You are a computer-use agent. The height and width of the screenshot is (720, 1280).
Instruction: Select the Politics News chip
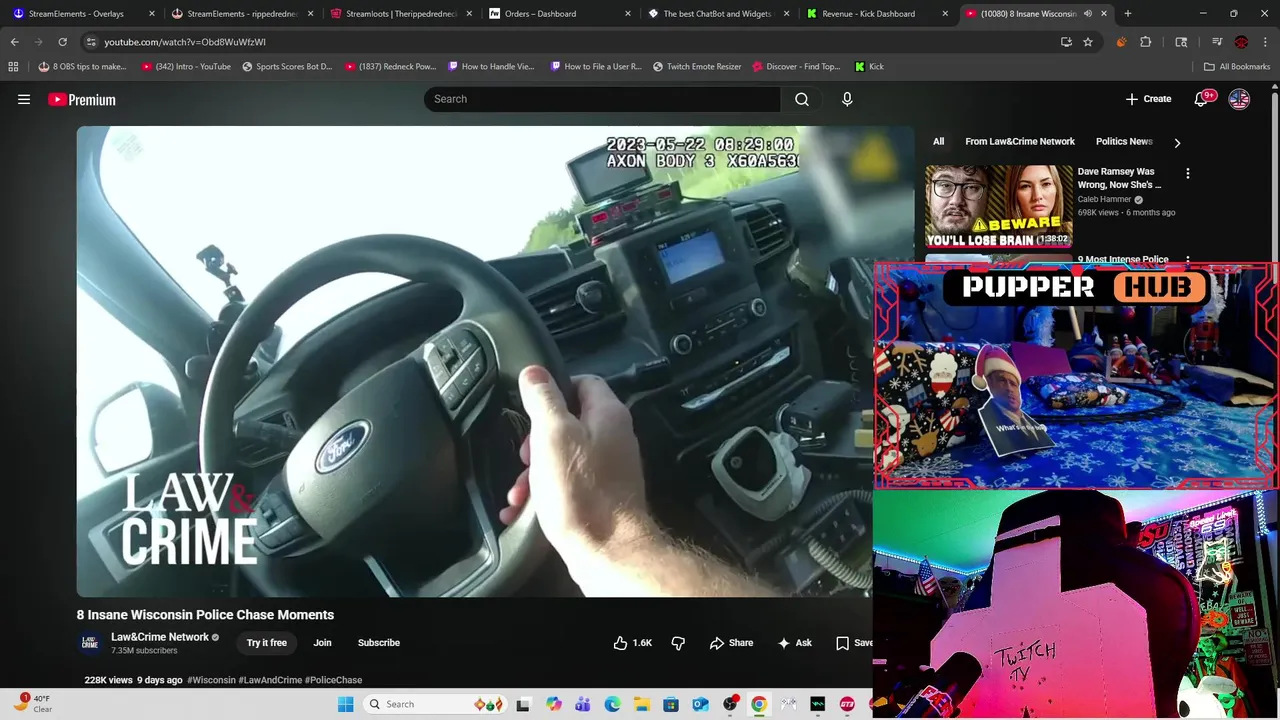tap(1124, 142)
